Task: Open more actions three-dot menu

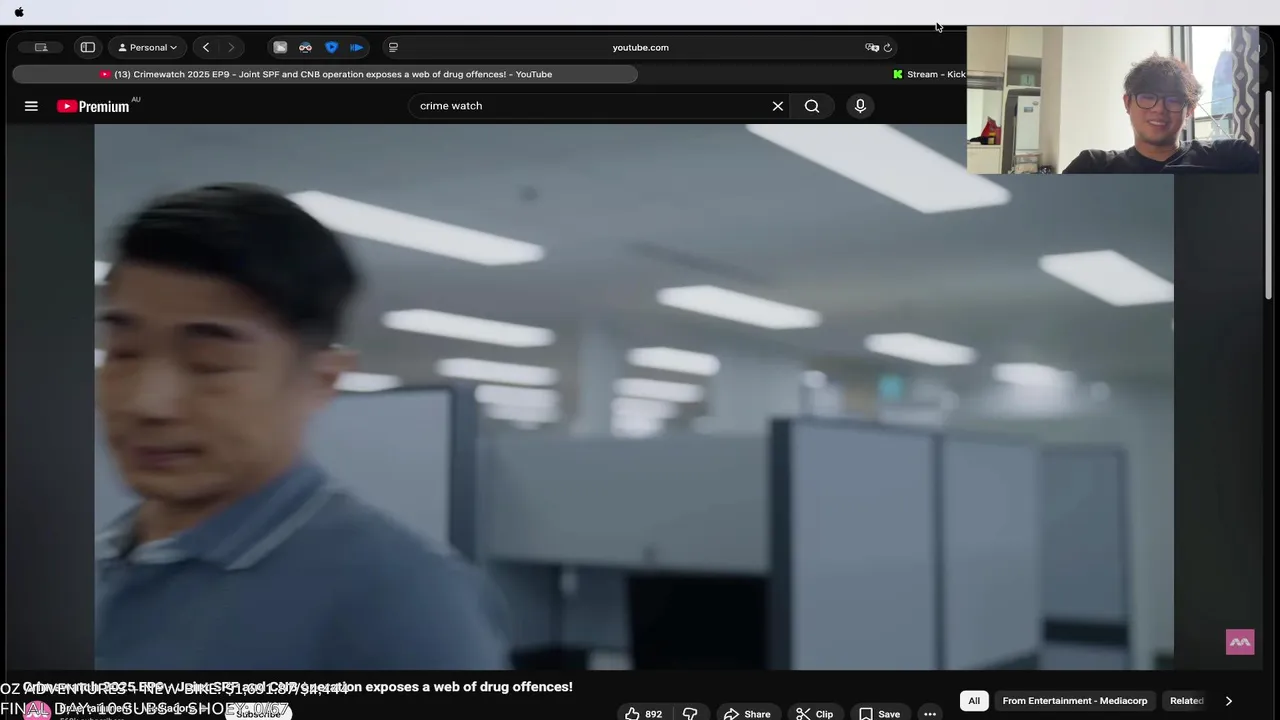Action: point(930,714)
